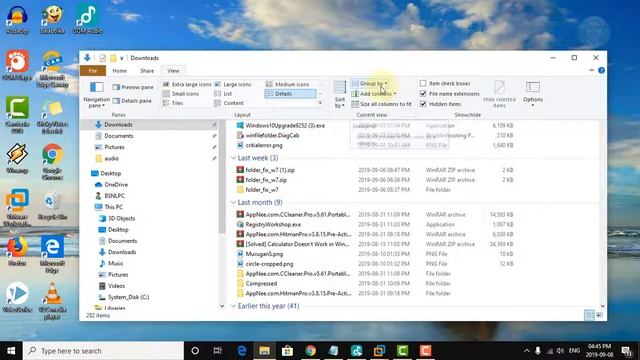Open the Windows Start menu

click(11, 351)
